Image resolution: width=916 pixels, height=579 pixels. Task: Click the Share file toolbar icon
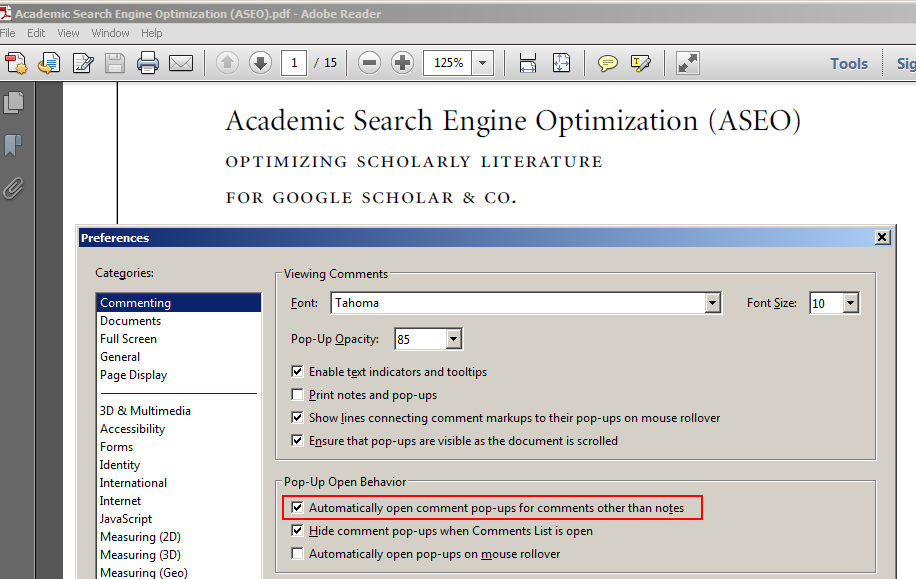click(49, 63)
